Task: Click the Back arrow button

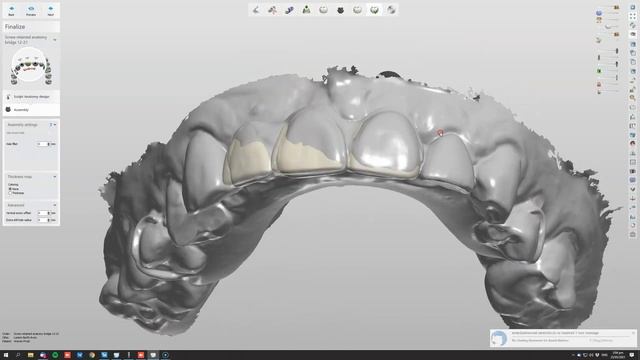Action: tap(11, 11)
